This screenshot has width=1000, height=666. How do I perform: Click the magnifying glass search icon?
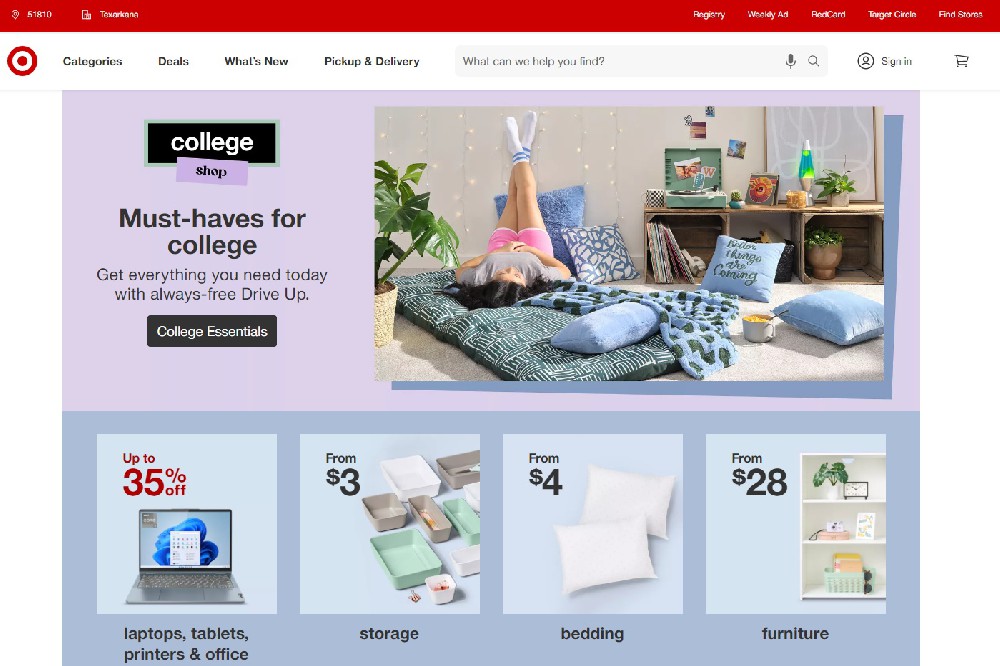tap(813, 61)
